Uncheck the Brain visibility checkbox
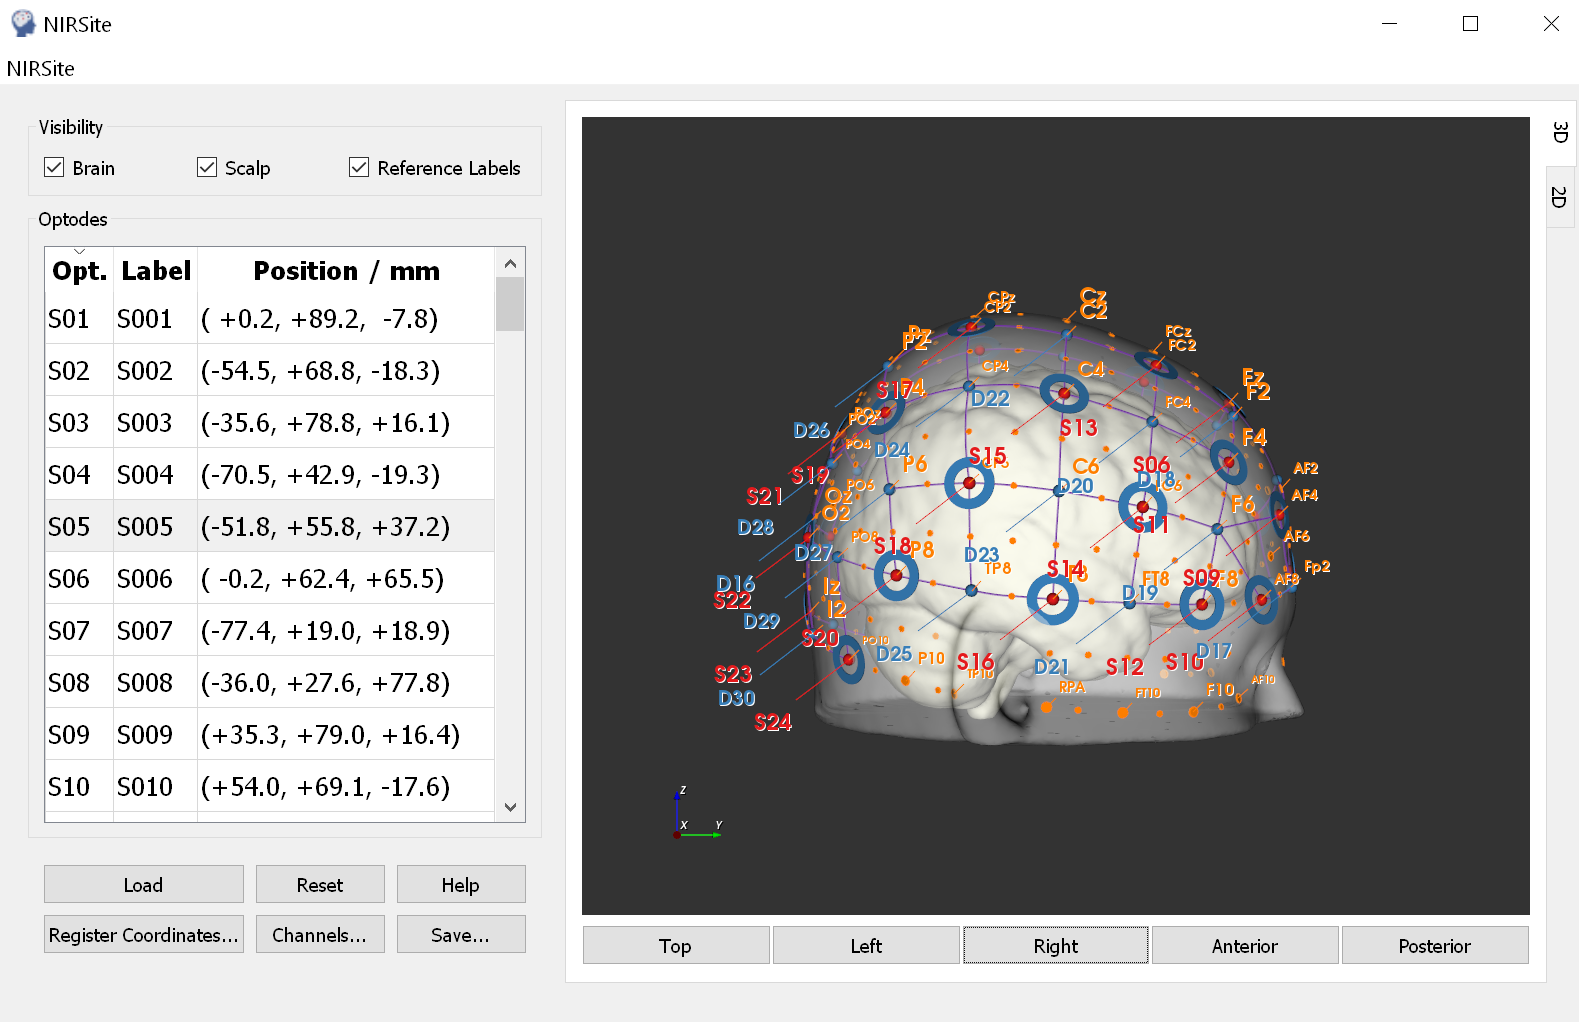This screenshot has width=1579, height=1022. [x=55, y=168]
